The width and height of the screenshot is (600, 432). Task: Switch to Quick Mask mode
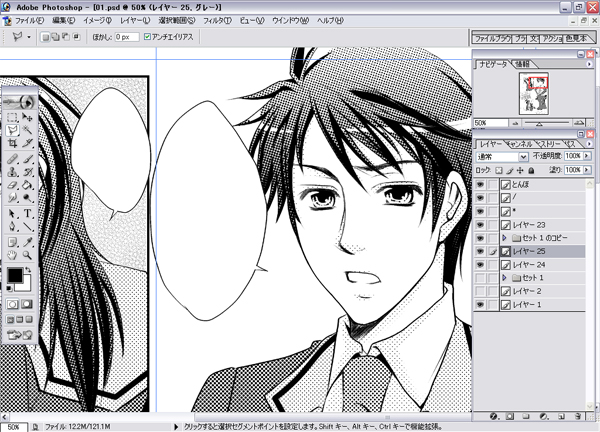27,304
